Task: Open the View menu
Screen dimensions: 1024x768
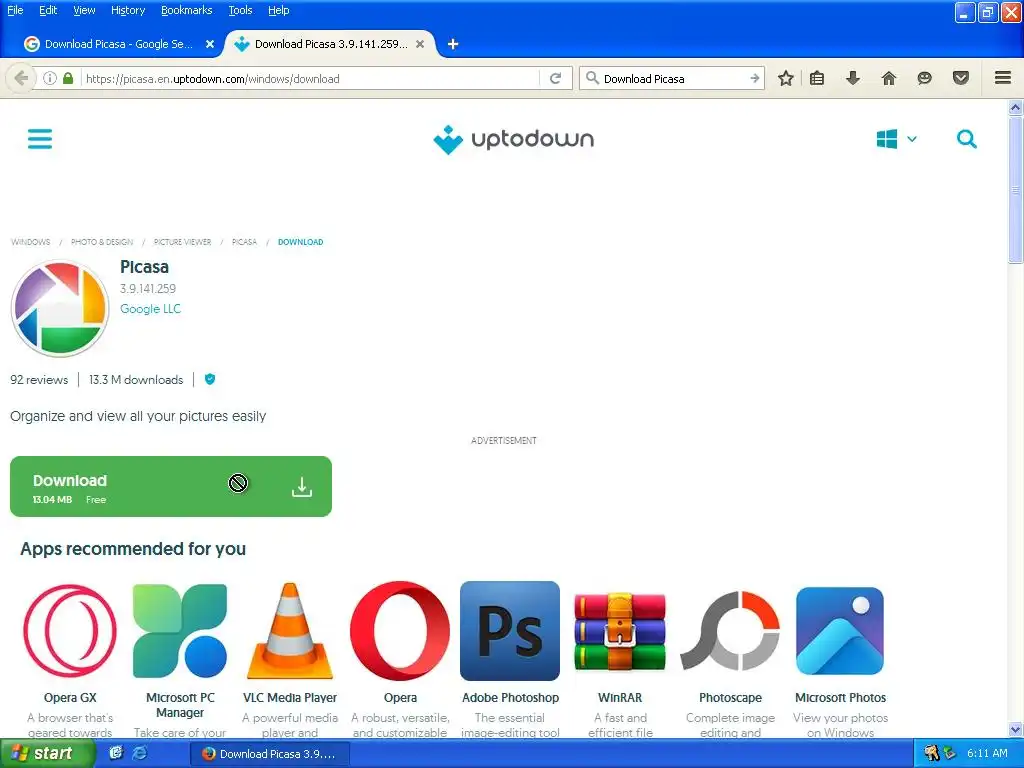Action: [x=84, y=10]
